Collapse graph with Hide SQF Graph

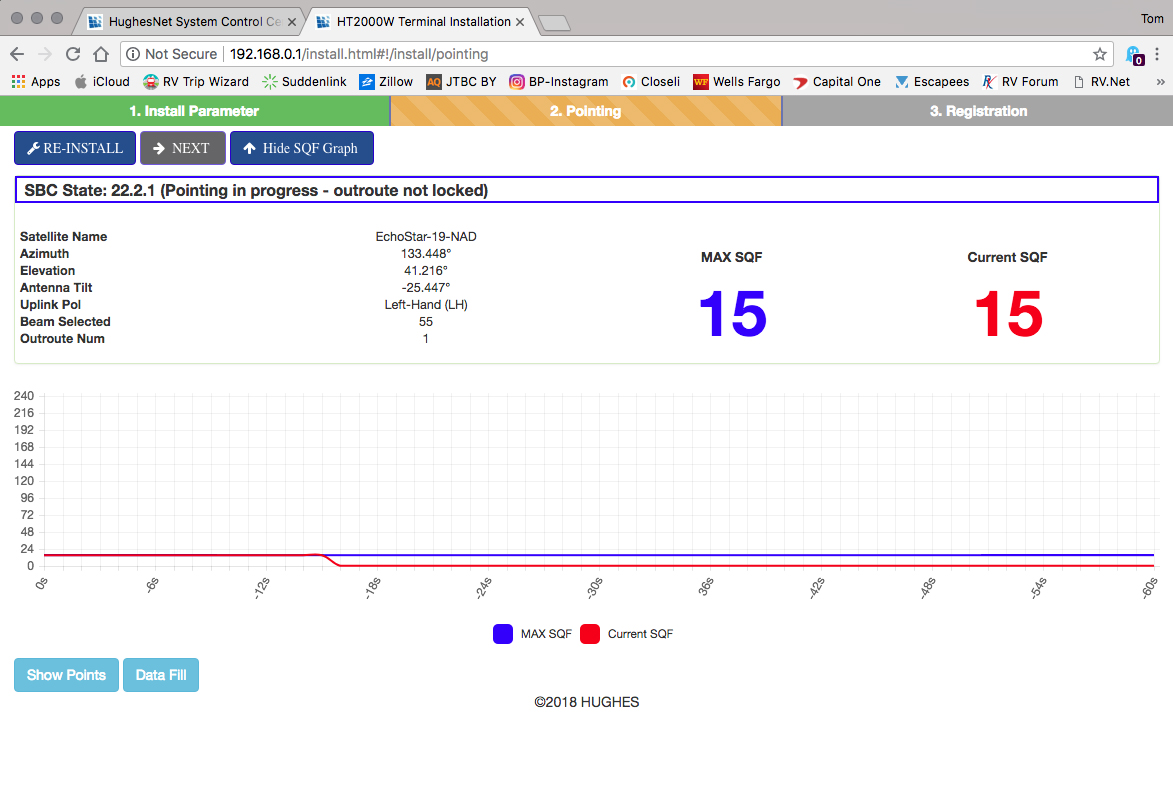[301, 148]
